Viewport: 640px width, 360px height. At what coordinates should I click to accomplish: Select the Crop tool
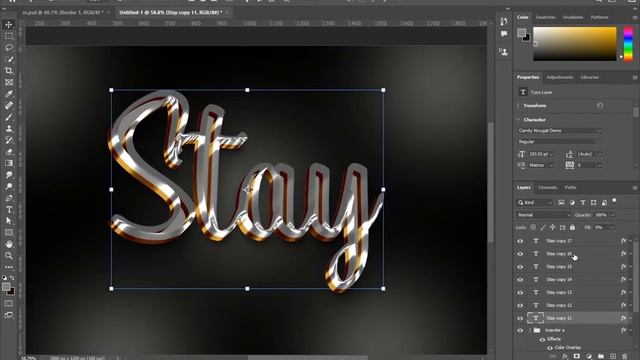click(x=9, y=71)
